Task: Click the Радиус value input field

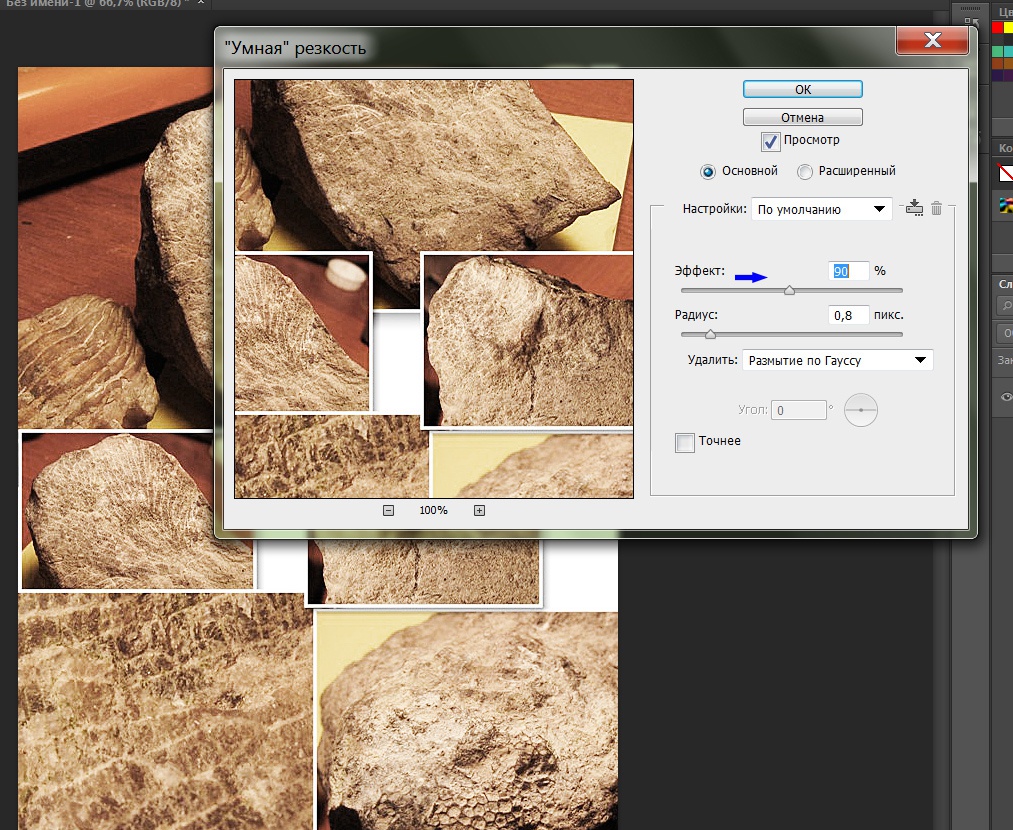Action: coord(848,315)
